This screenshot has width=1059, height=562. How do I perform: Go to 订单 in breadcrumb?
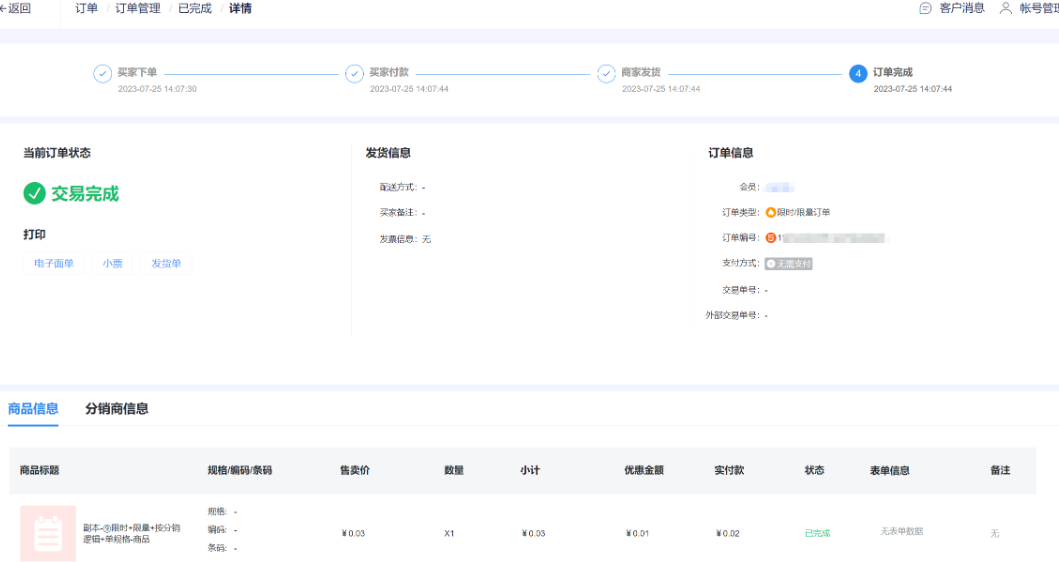pyautogui.click(x=87, y=8)
